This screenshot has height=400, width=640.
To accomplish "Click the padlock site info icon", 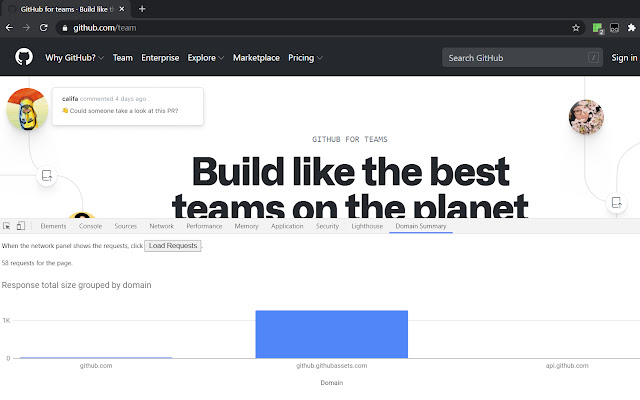I will tap(64, 28).
